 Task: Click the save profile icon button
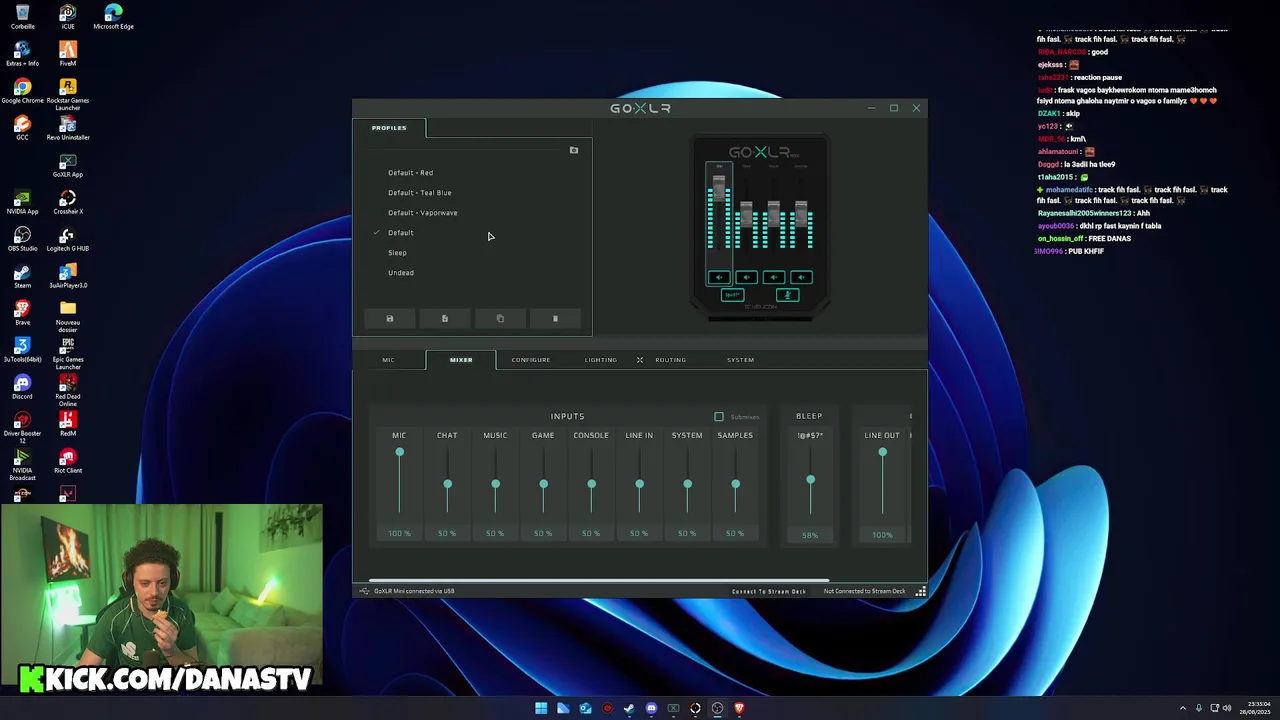(390, 319)
